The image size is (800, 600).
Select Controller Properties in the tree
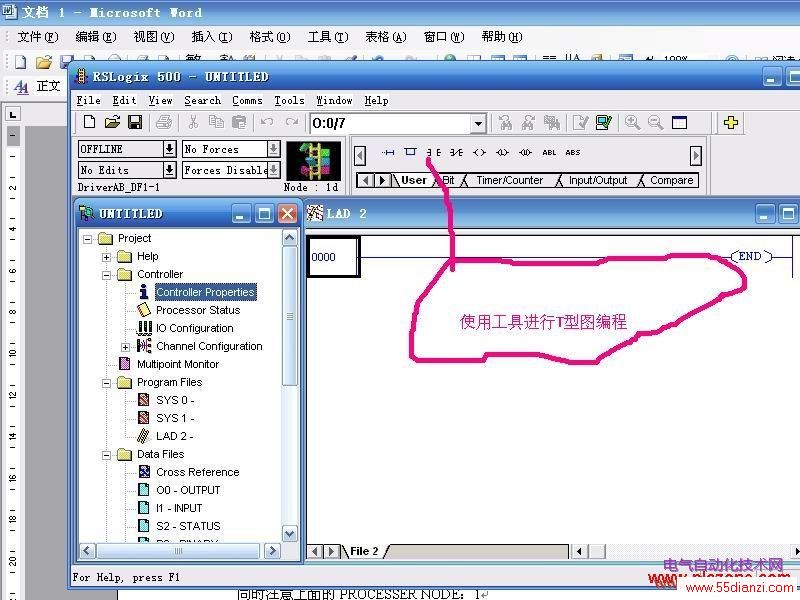click(205, 292)
